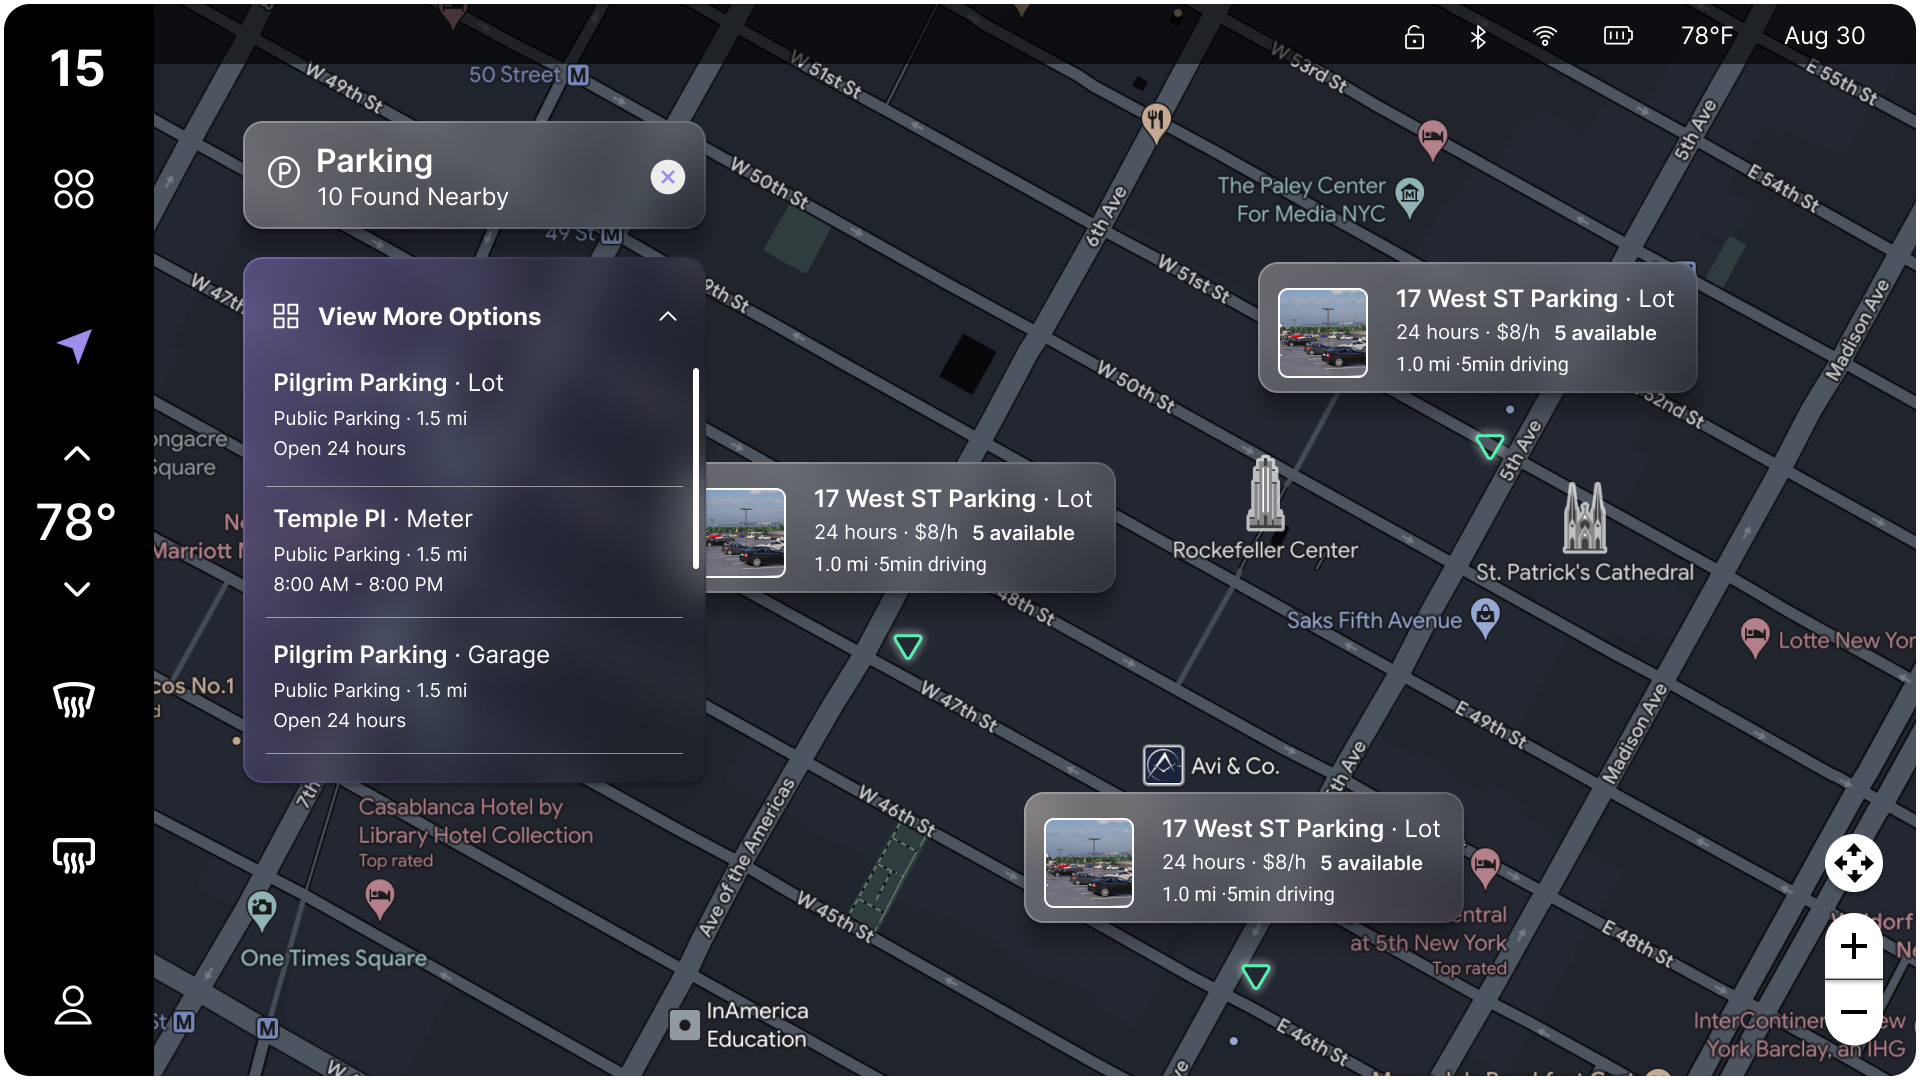
Task: Toggle front windshield defrost
Action: pyautogui.click(x=74, y=699)
